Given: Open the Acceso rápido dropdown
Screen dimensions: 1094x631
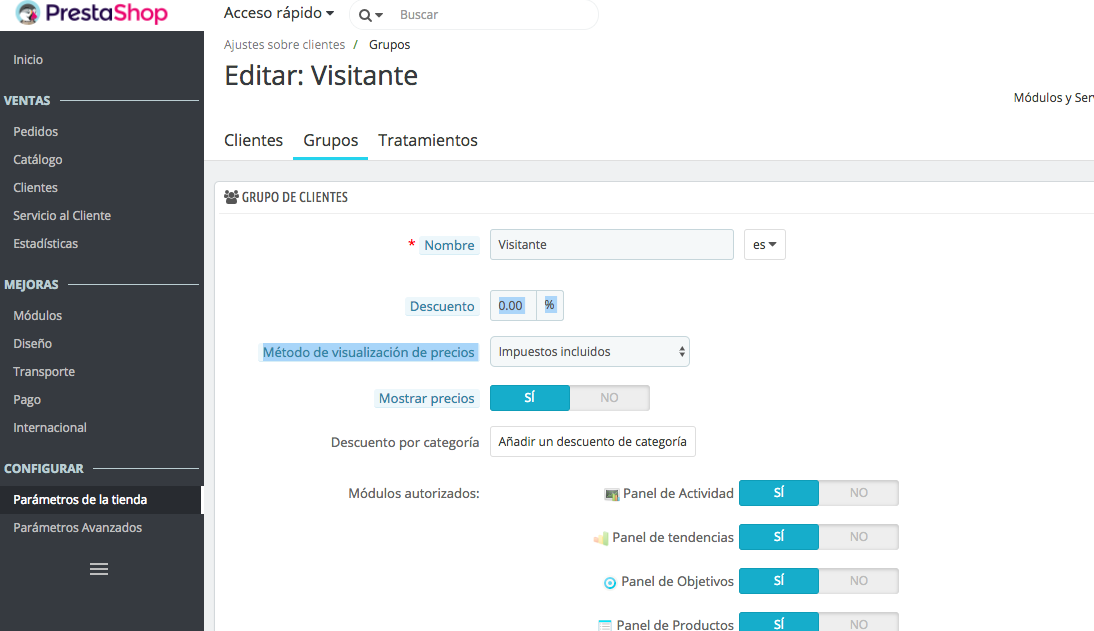Looking at the screenshot, I should point(279,13).
